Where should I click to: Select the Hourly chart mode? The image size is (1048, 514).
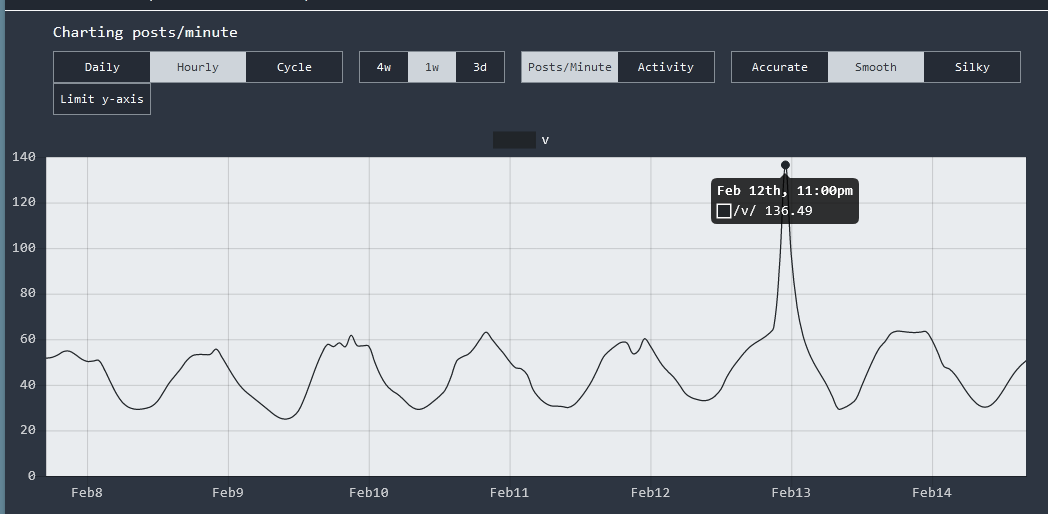pyautogui.click(x=198, y=67)
